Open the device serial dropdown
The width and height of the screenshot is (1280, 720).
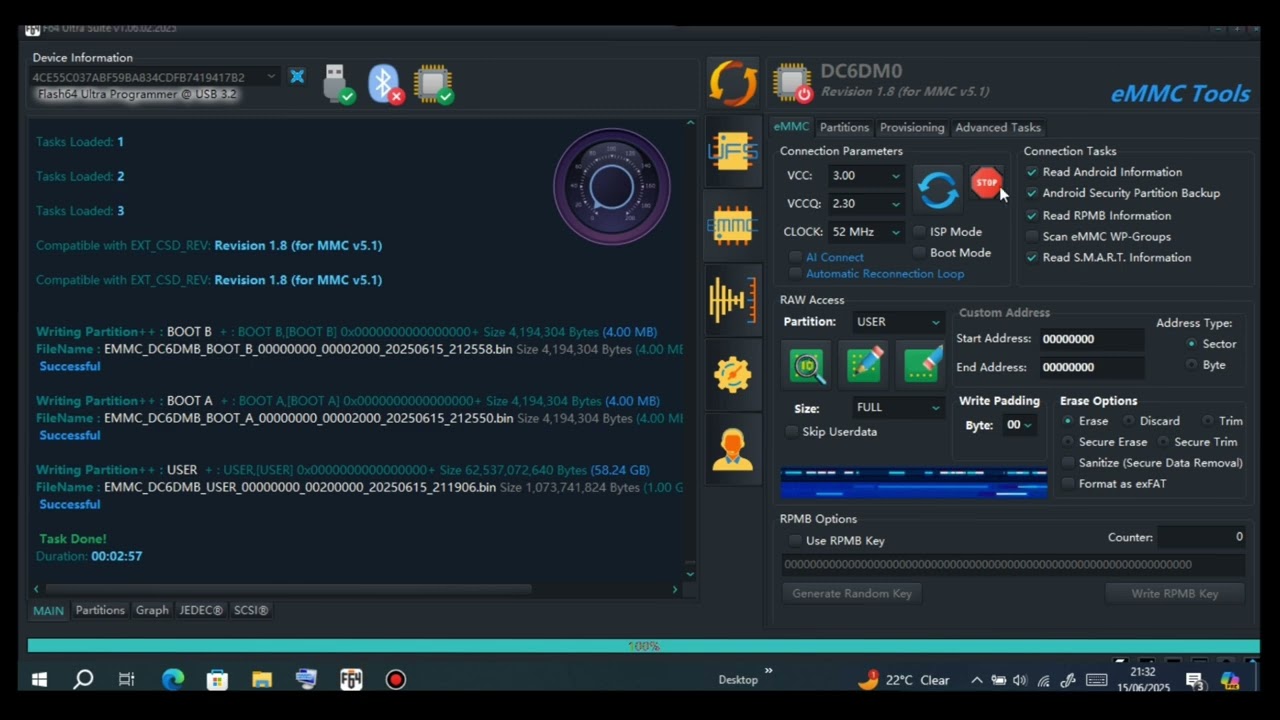154,77
